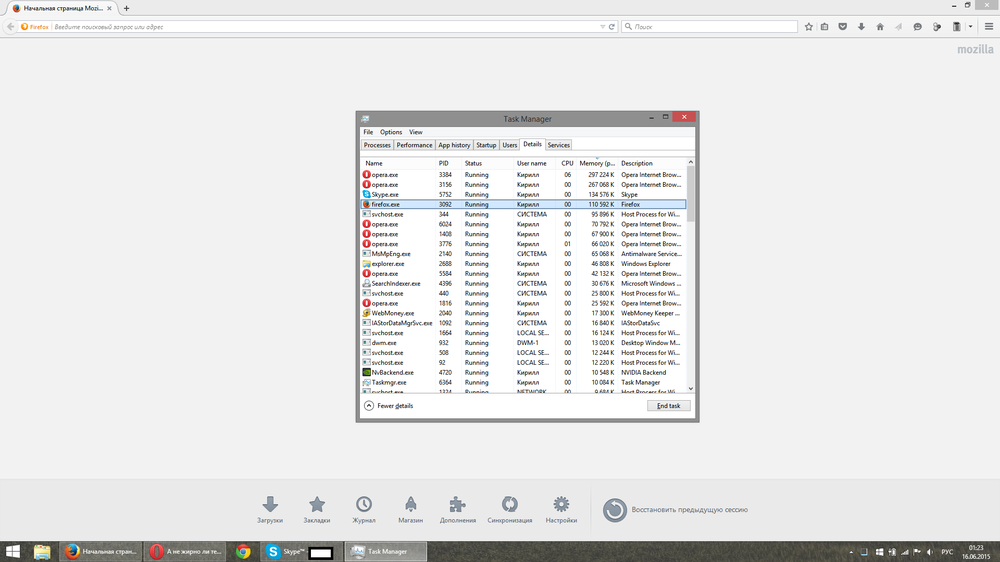Screen dimensions: 1000x562
Task: Select the SearchIndexer.exe process row
Action: pyautogui.click(x=524, y=283)
